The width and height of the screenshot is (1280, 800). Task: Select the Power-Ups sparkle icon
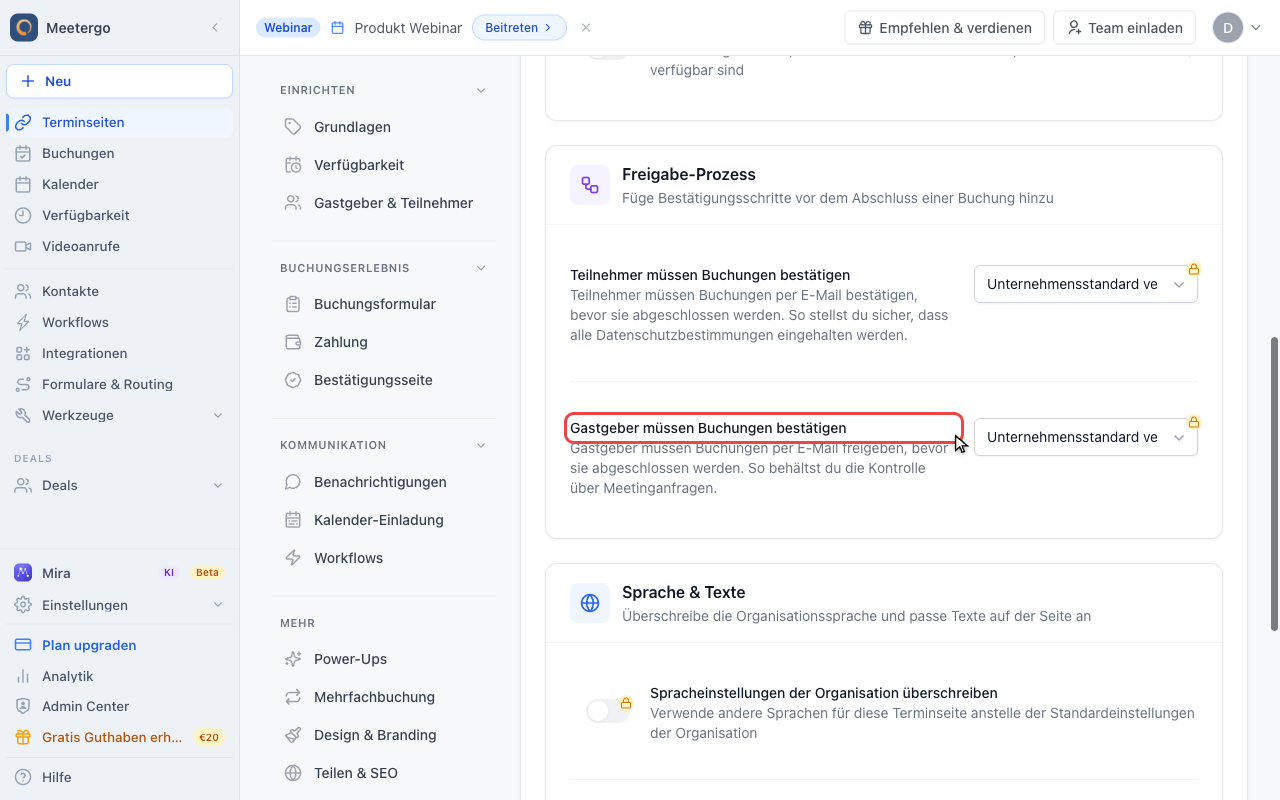(x=293, y=659)
